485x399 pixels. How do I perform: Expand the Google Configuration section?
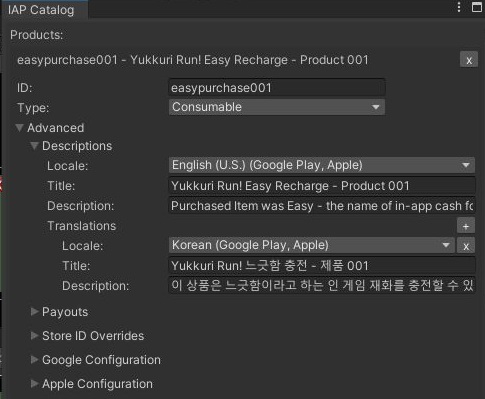click(34, 360)
